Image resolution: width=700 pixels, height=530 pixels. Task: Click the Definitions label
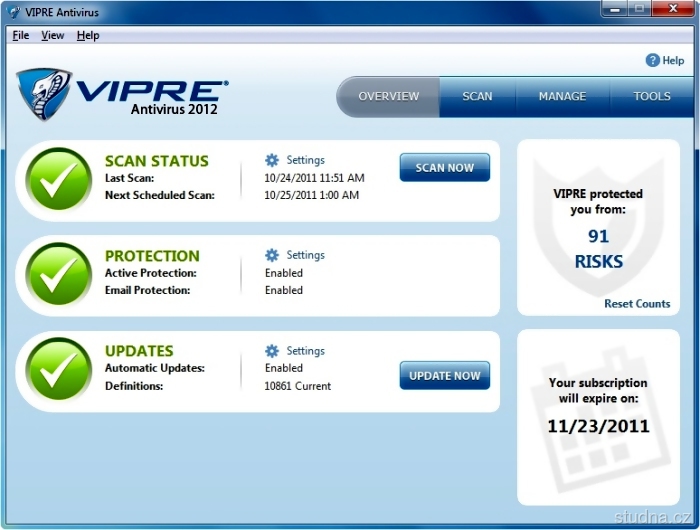(x=134, y=386)
